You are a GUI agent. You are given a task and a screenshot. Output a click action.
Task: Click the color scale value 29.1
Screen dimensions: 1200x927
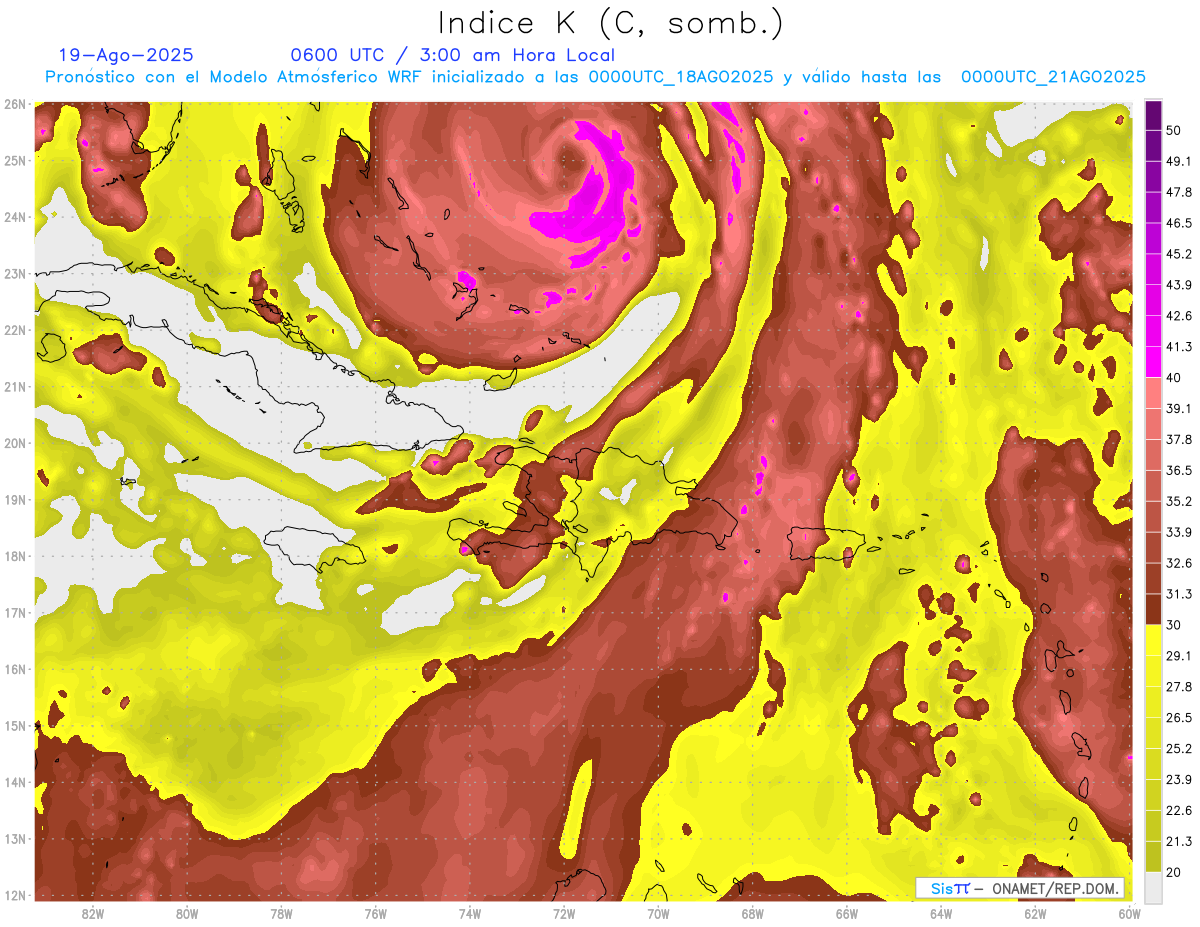pos(1179,656)
